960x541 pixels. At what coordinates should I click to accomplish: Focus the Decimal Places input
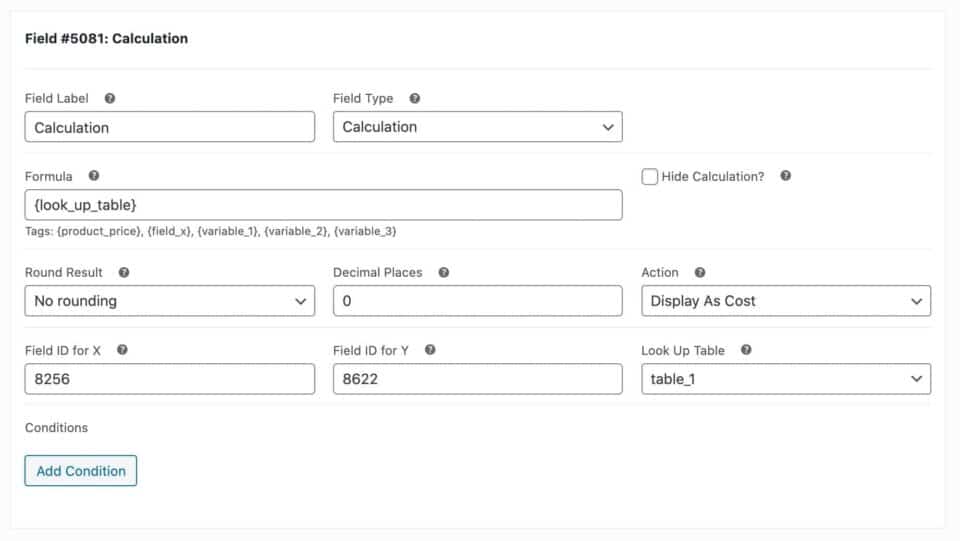pyautogui.click(x=478, y=300)
